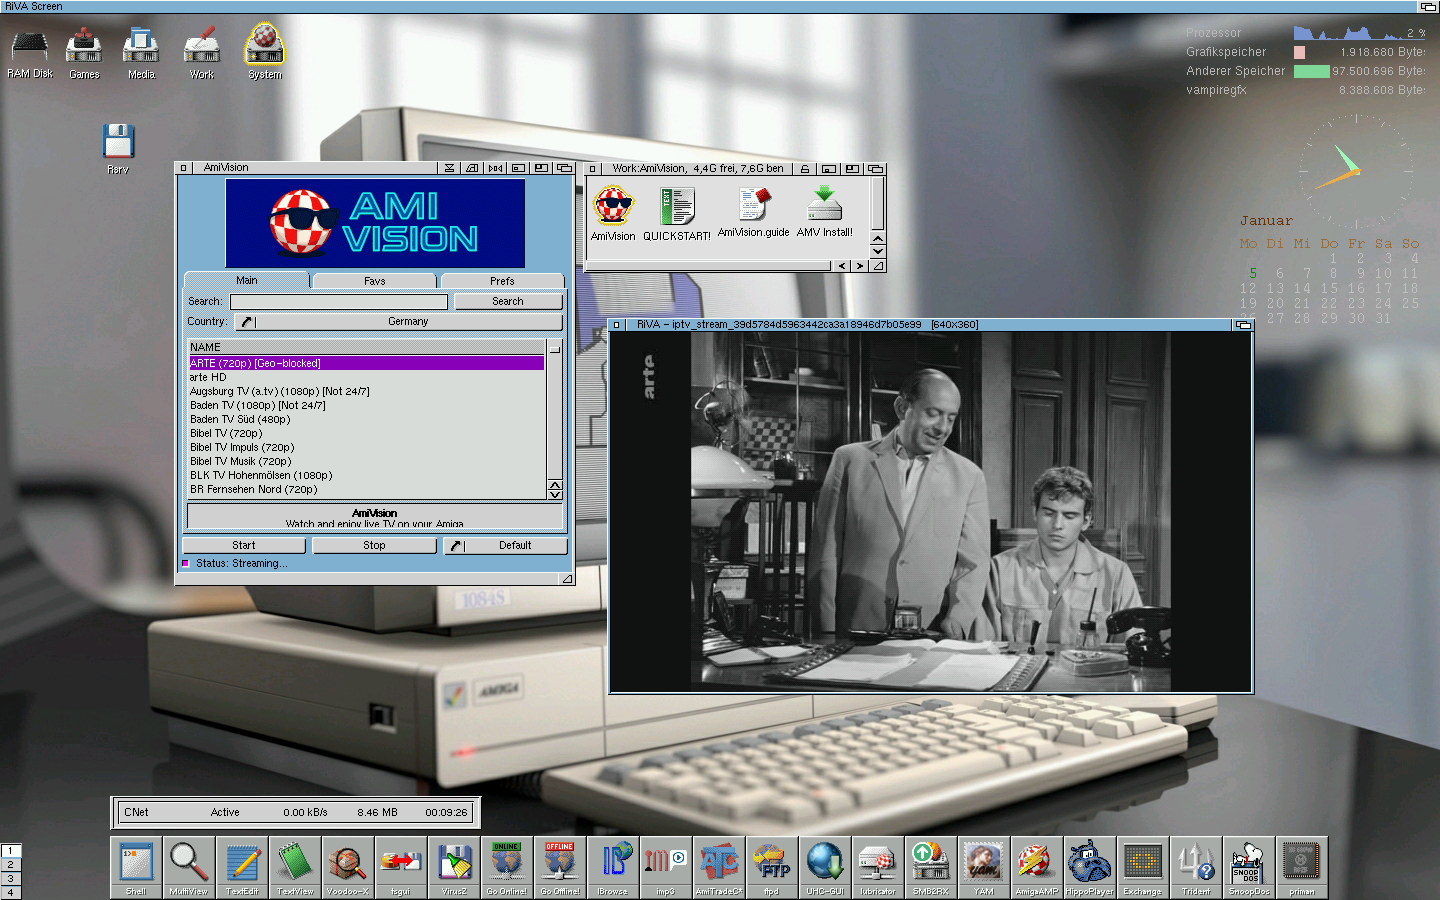
Task: Launch VirusZ from the dock
Action: 454,867
